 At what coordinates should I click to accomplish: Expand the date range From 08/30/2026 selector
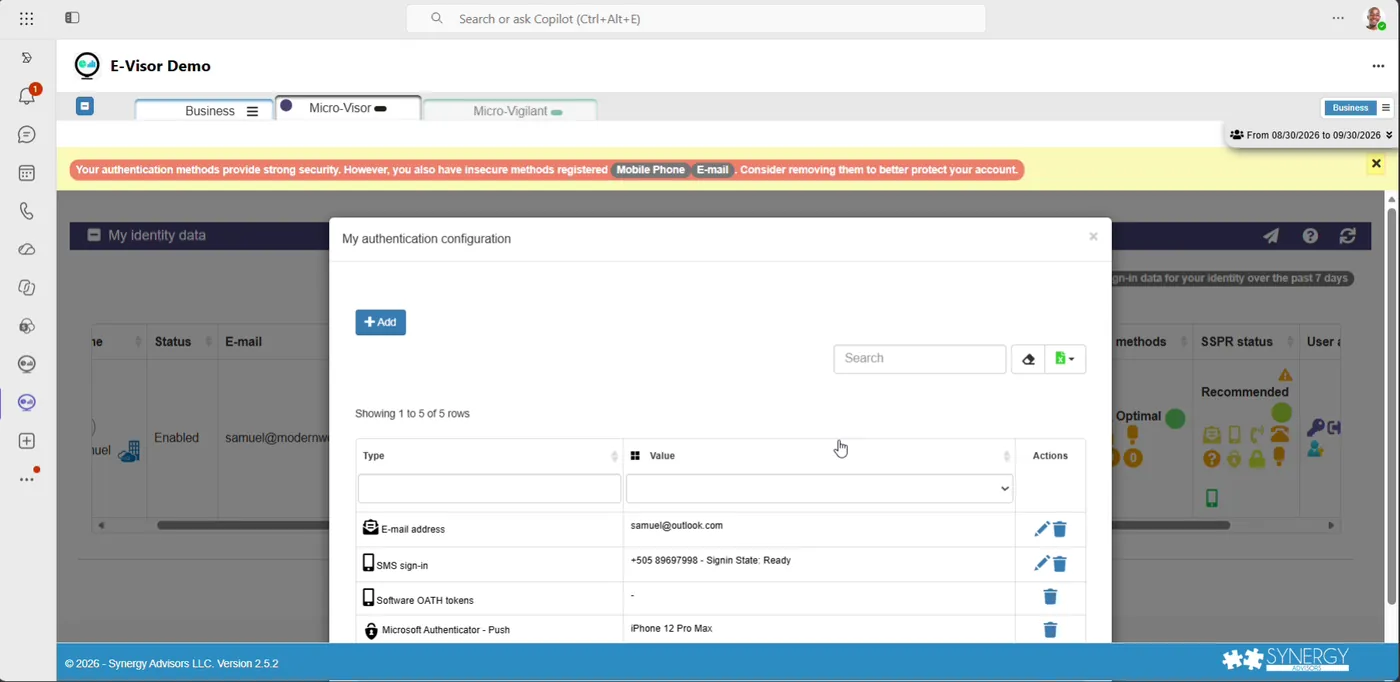click(x=1310, y=135)
